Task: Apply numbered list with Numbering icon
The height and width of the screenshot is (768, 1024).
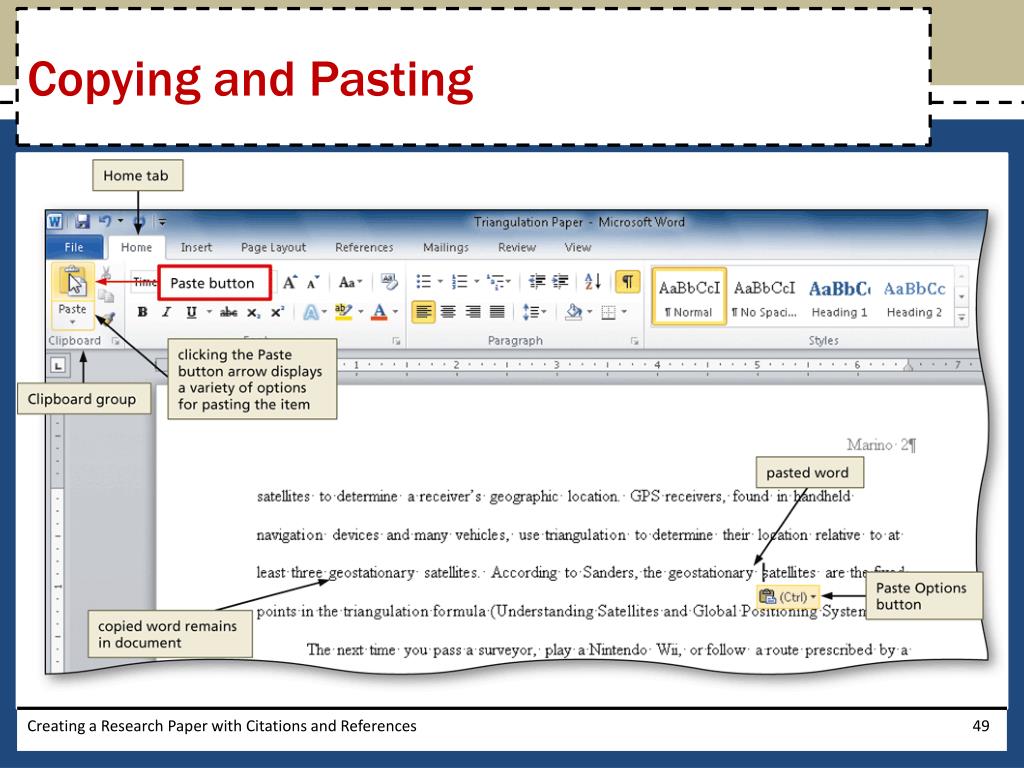Action: (460, 281)
